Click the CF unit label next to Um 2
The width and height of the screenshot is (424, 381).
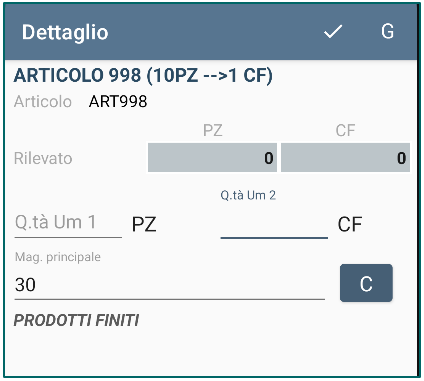(350, 224)
